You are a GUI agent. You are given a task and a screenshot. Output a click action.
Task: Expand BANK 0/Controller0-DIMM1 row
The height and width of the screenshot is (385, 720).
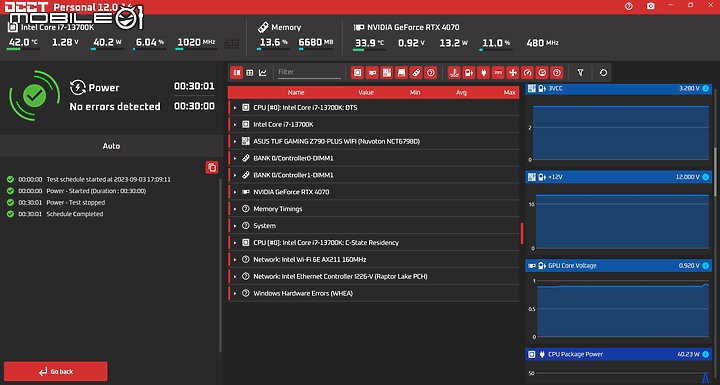click(x=235, y=158)
